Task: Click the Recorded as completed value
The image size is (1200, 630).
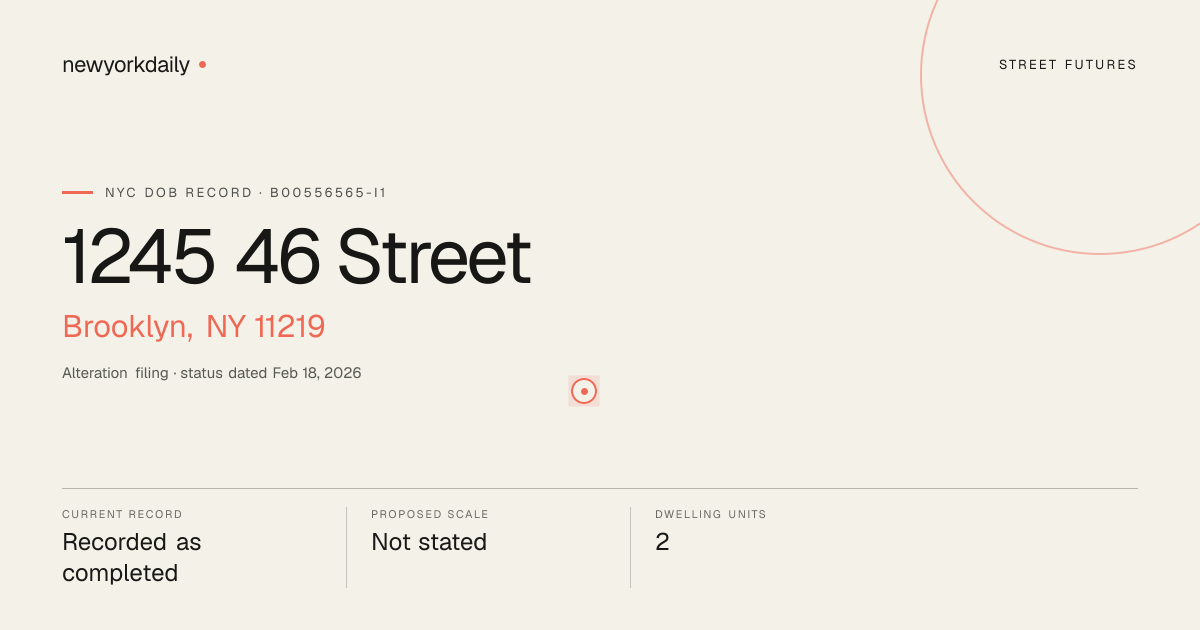Action: (x=132, y=557)
